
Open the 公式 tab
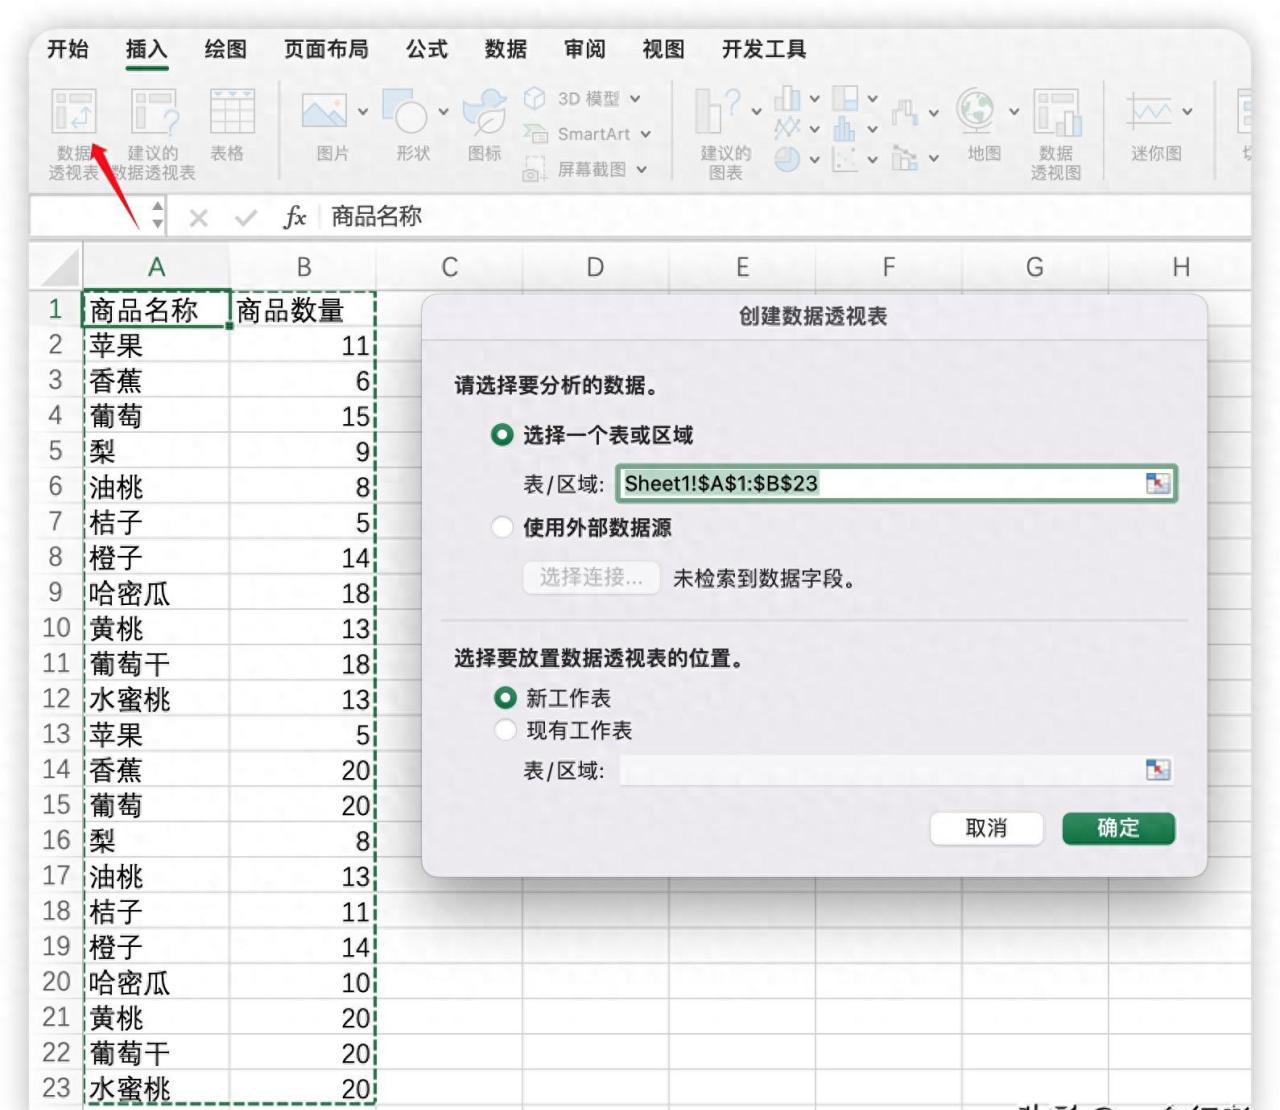pyautogui.click(x=427, y=49)
